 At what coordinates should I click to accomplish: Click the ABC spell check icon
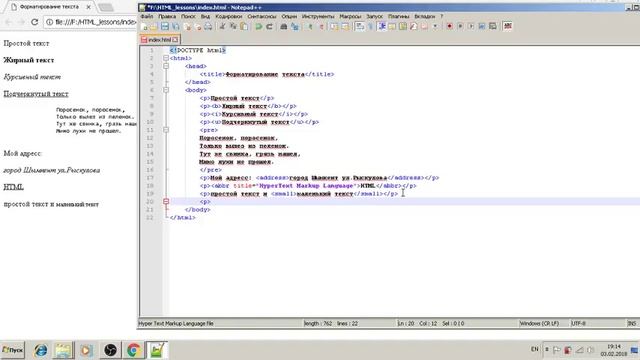pos(508,27)
